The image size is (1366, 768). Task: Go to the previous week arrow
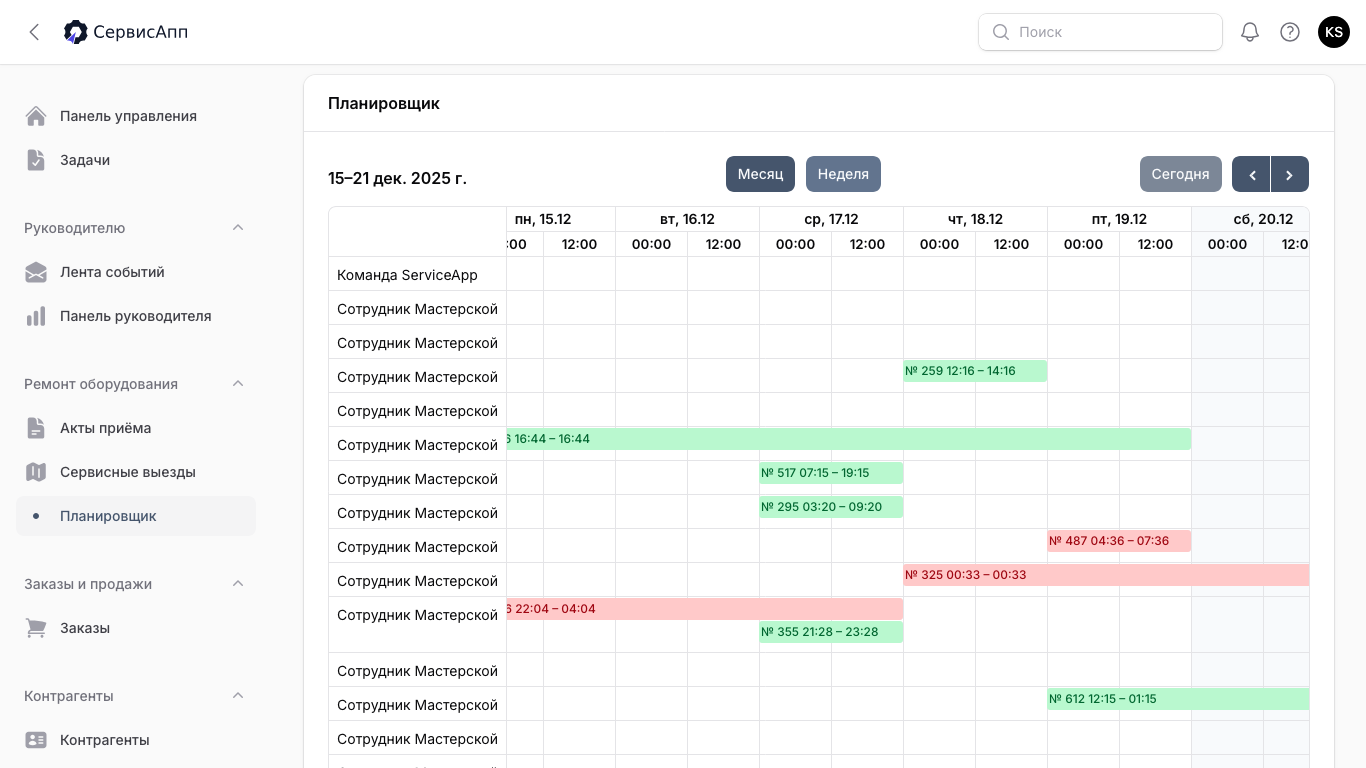click(x=1251, y=174)
